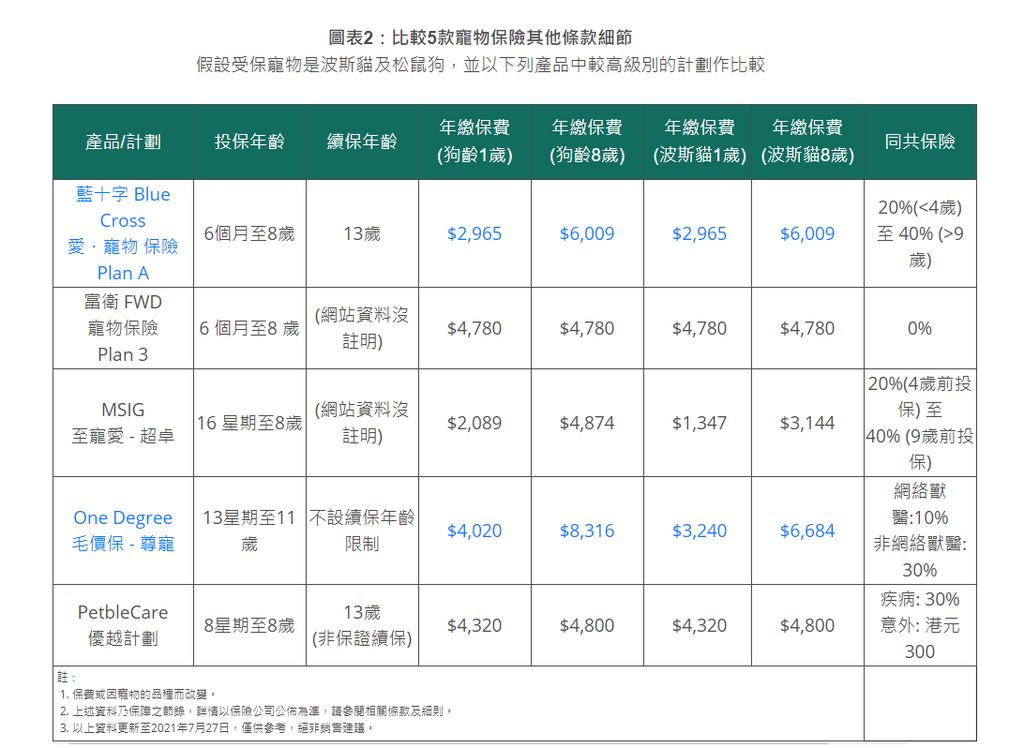This screenshot has width=1024, height=748.
Task: Click MSIG $2,089 premium cell
Action: [474, 423]
